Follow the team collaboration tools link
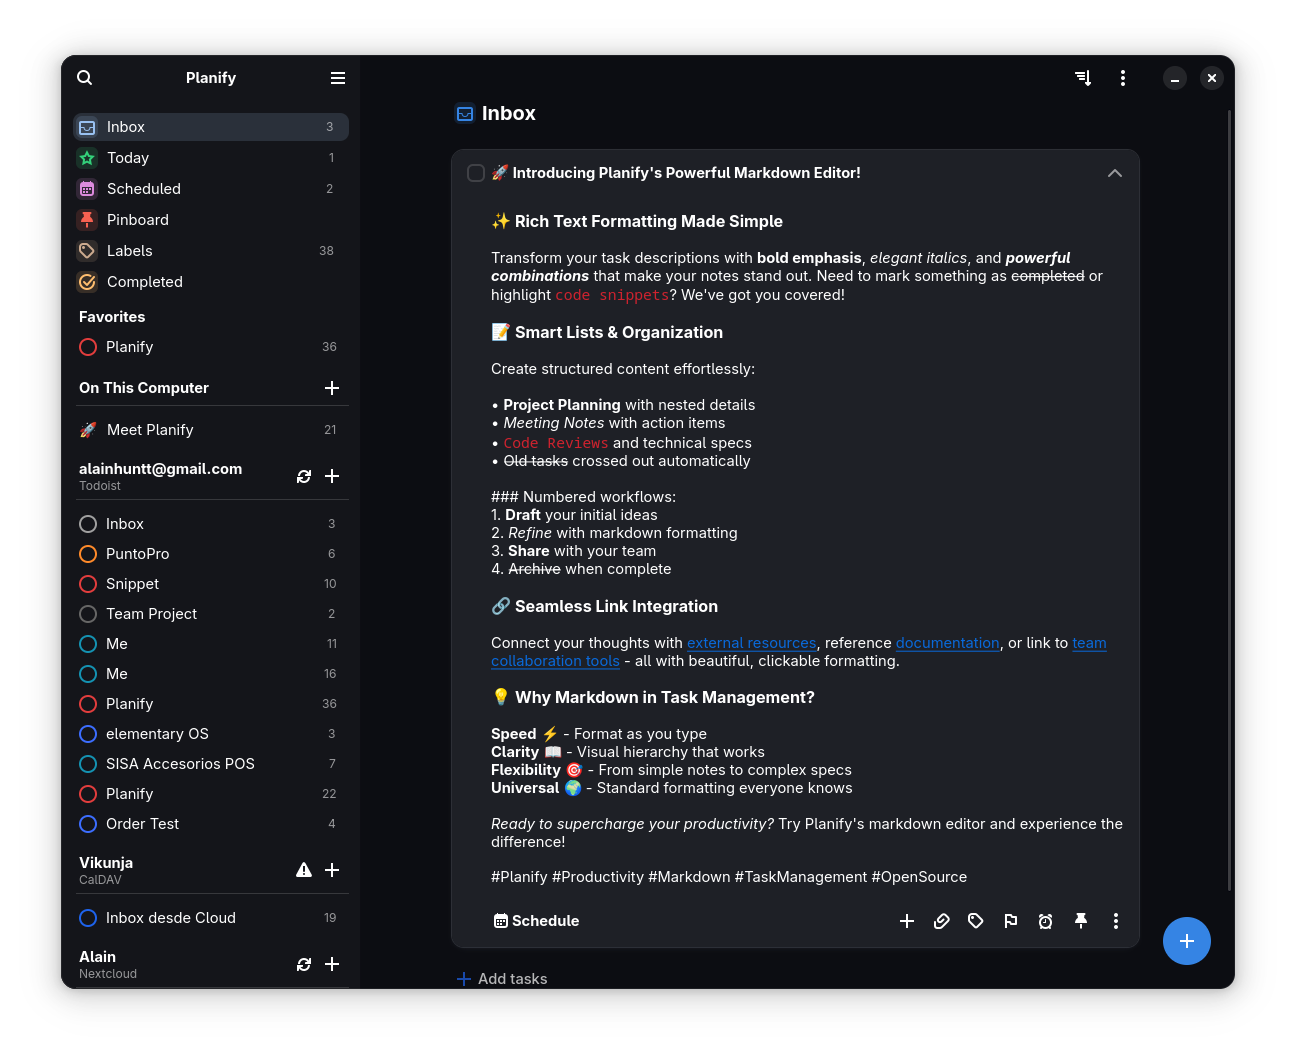The image size is (1296, 1056). tap(555, 661)
